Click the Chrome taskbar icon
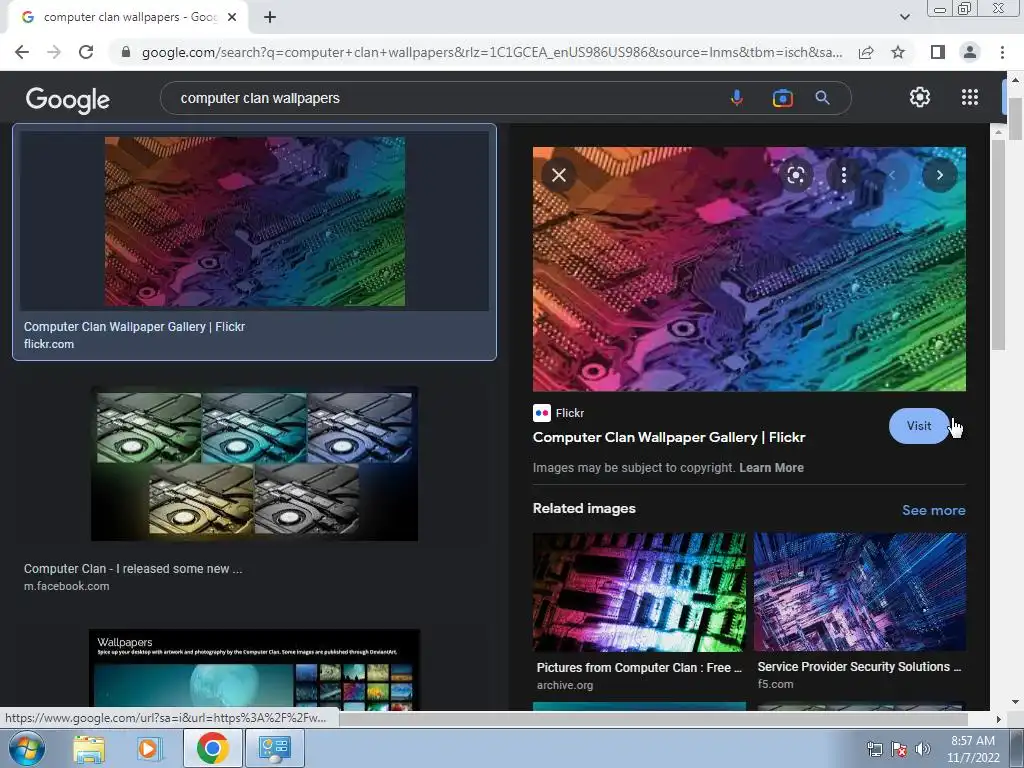The width and height of the screenshot is (1024, 768). pyautogui.click(x=212, y=748)
